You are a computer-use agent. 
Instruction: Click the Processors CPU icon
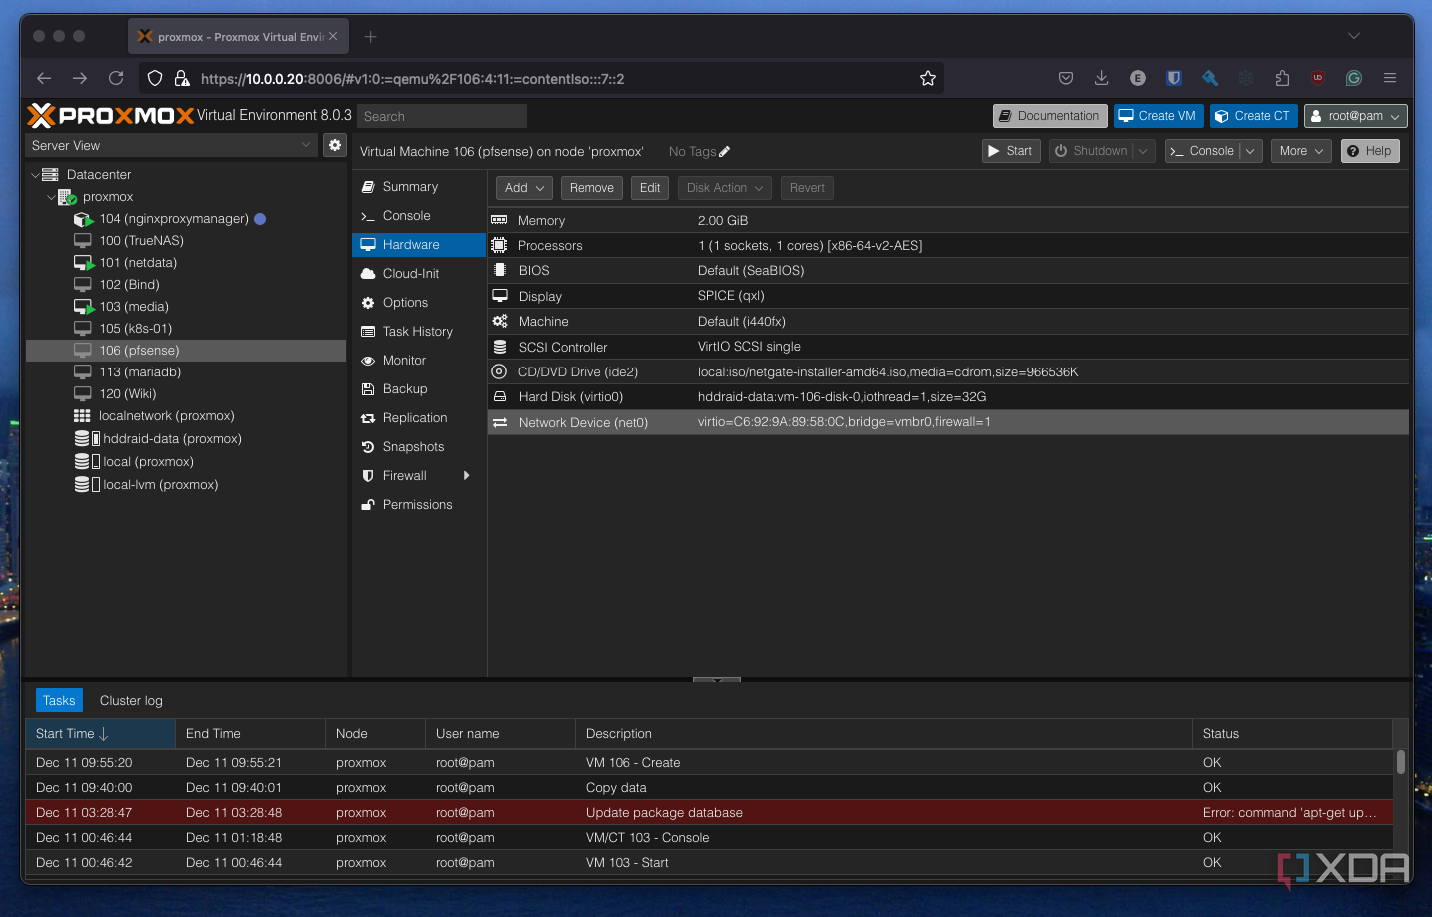click(x=499, y=245)
